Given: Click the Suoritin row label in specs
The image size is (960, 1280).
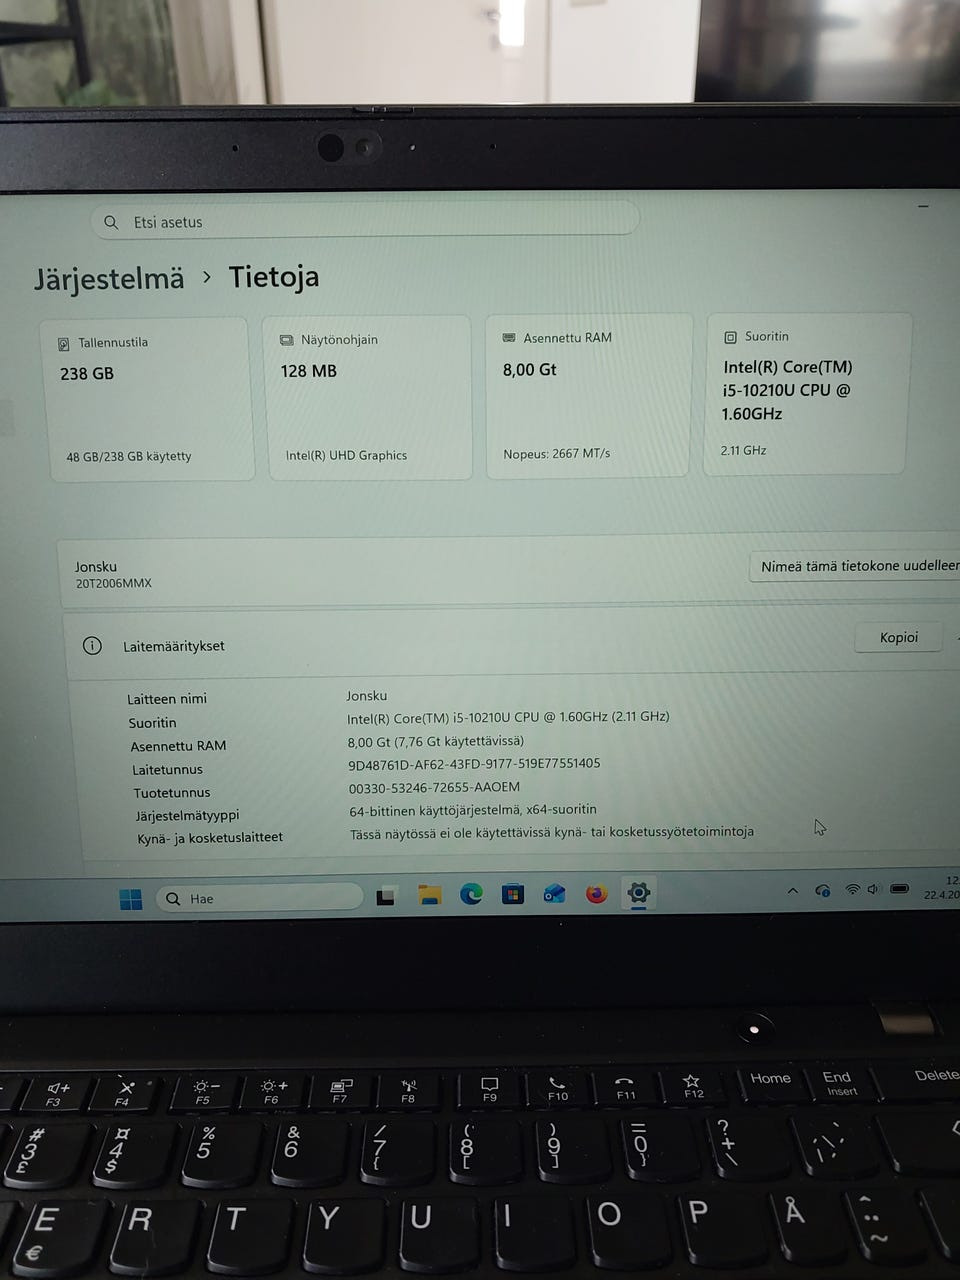Looking at the screenshot, I should (x=152, y=723).
